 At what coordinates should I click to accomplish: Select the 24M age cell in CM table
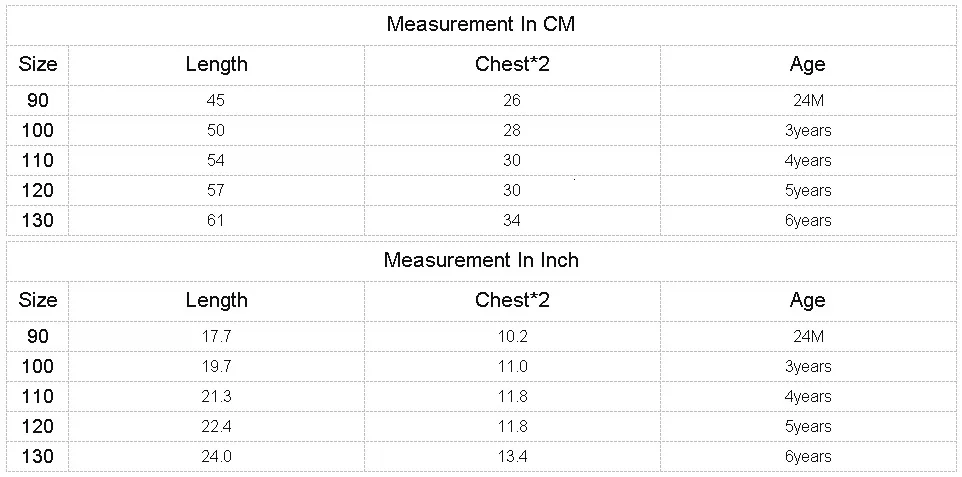pyautogui.click(x=808, y=100)
